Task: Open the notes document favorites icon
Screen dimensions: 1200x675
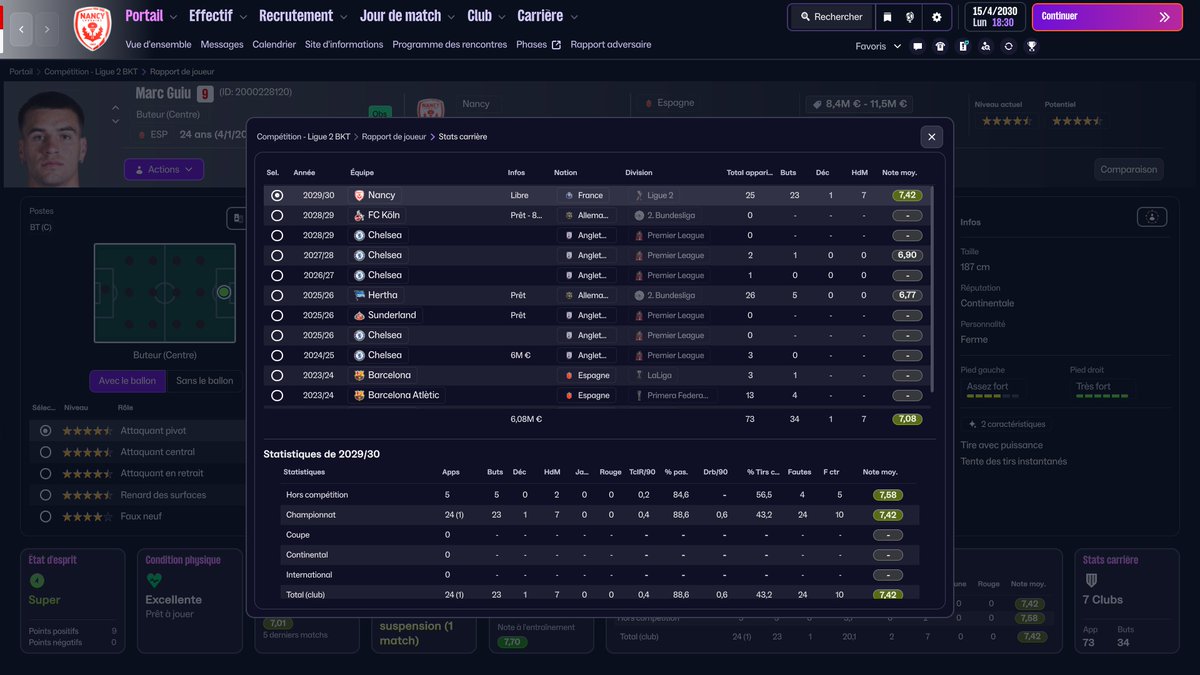Action: [x=963, y=46]
